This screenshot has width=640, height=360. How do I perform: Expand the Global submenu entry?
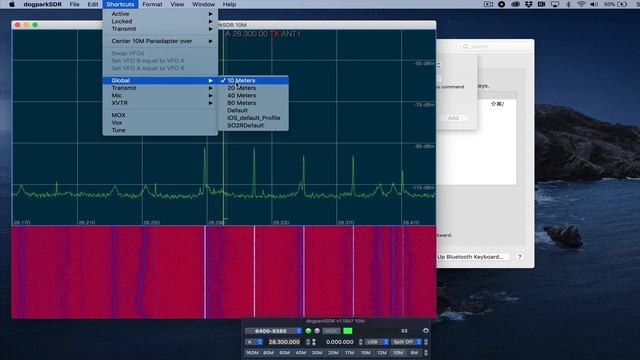coord(160,80)
